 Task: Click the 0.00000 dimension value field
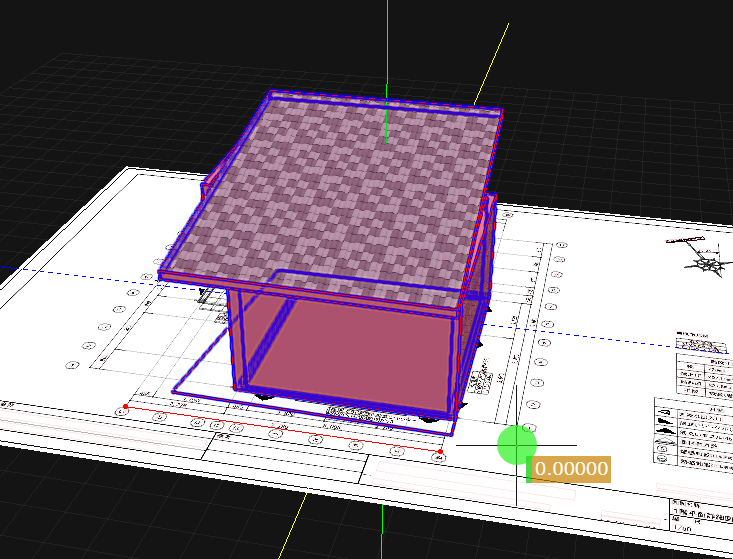[x=569, y=469]
